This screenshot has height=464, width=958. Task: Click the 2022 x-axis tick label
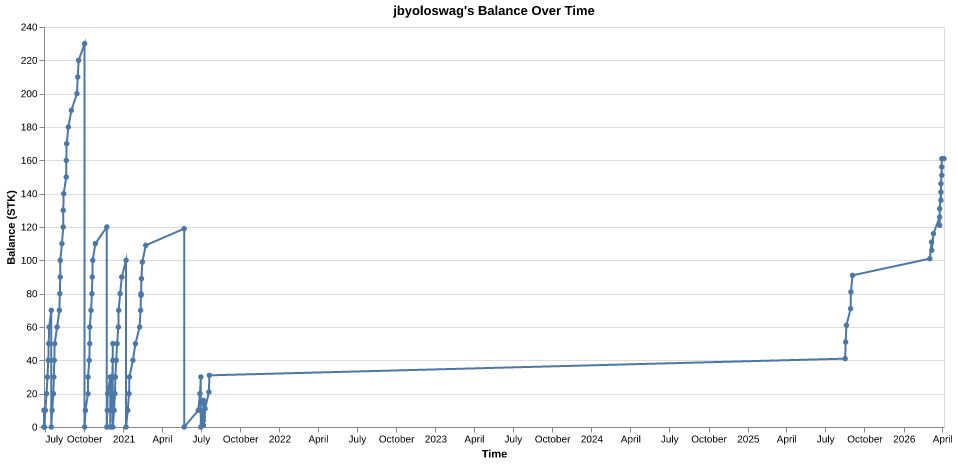pyautogui.click(x=280, y=439)
